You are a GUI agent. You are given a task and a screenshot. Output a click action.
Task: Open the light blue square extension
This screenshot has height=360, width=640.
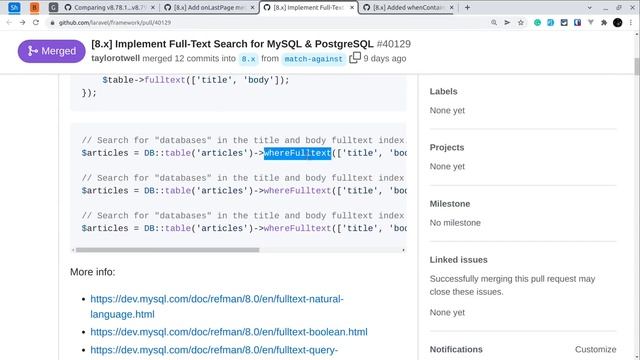click(551, 22)
